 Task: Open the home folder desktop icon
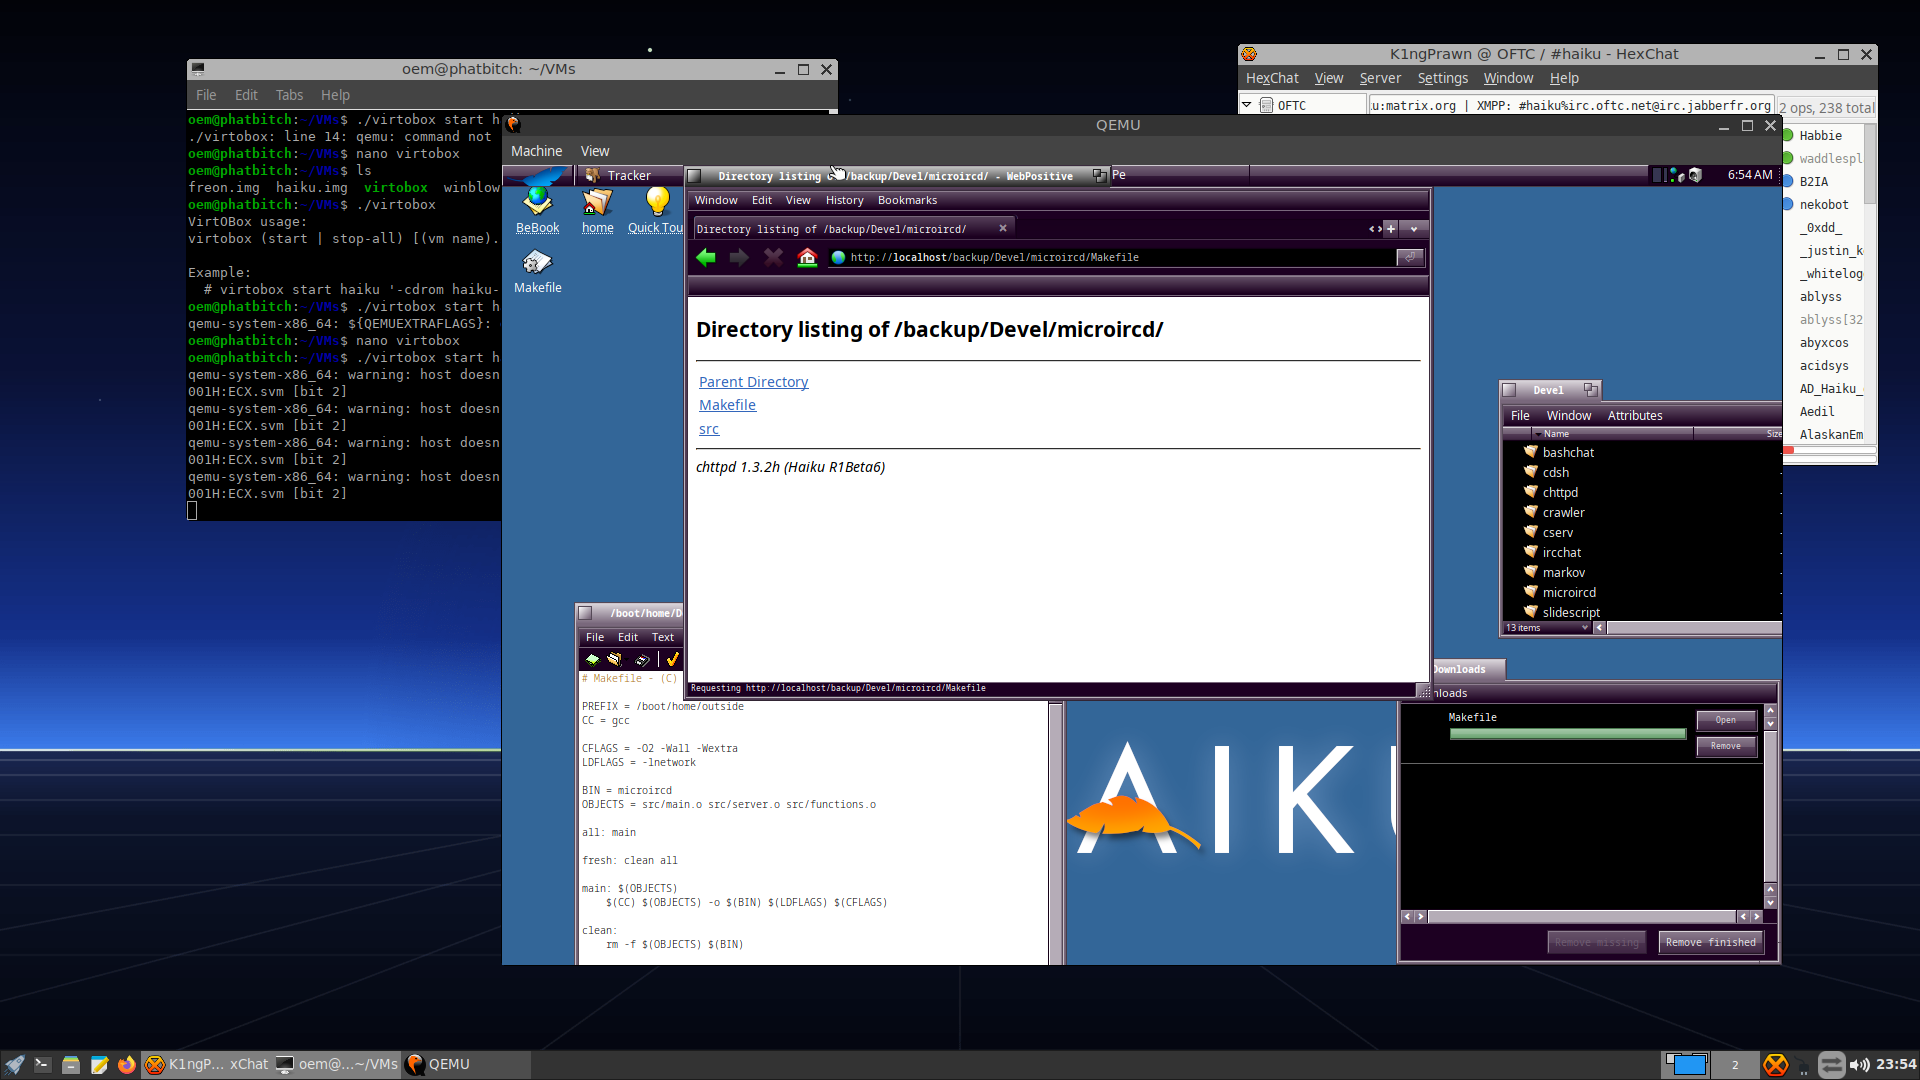coord(597,211)
